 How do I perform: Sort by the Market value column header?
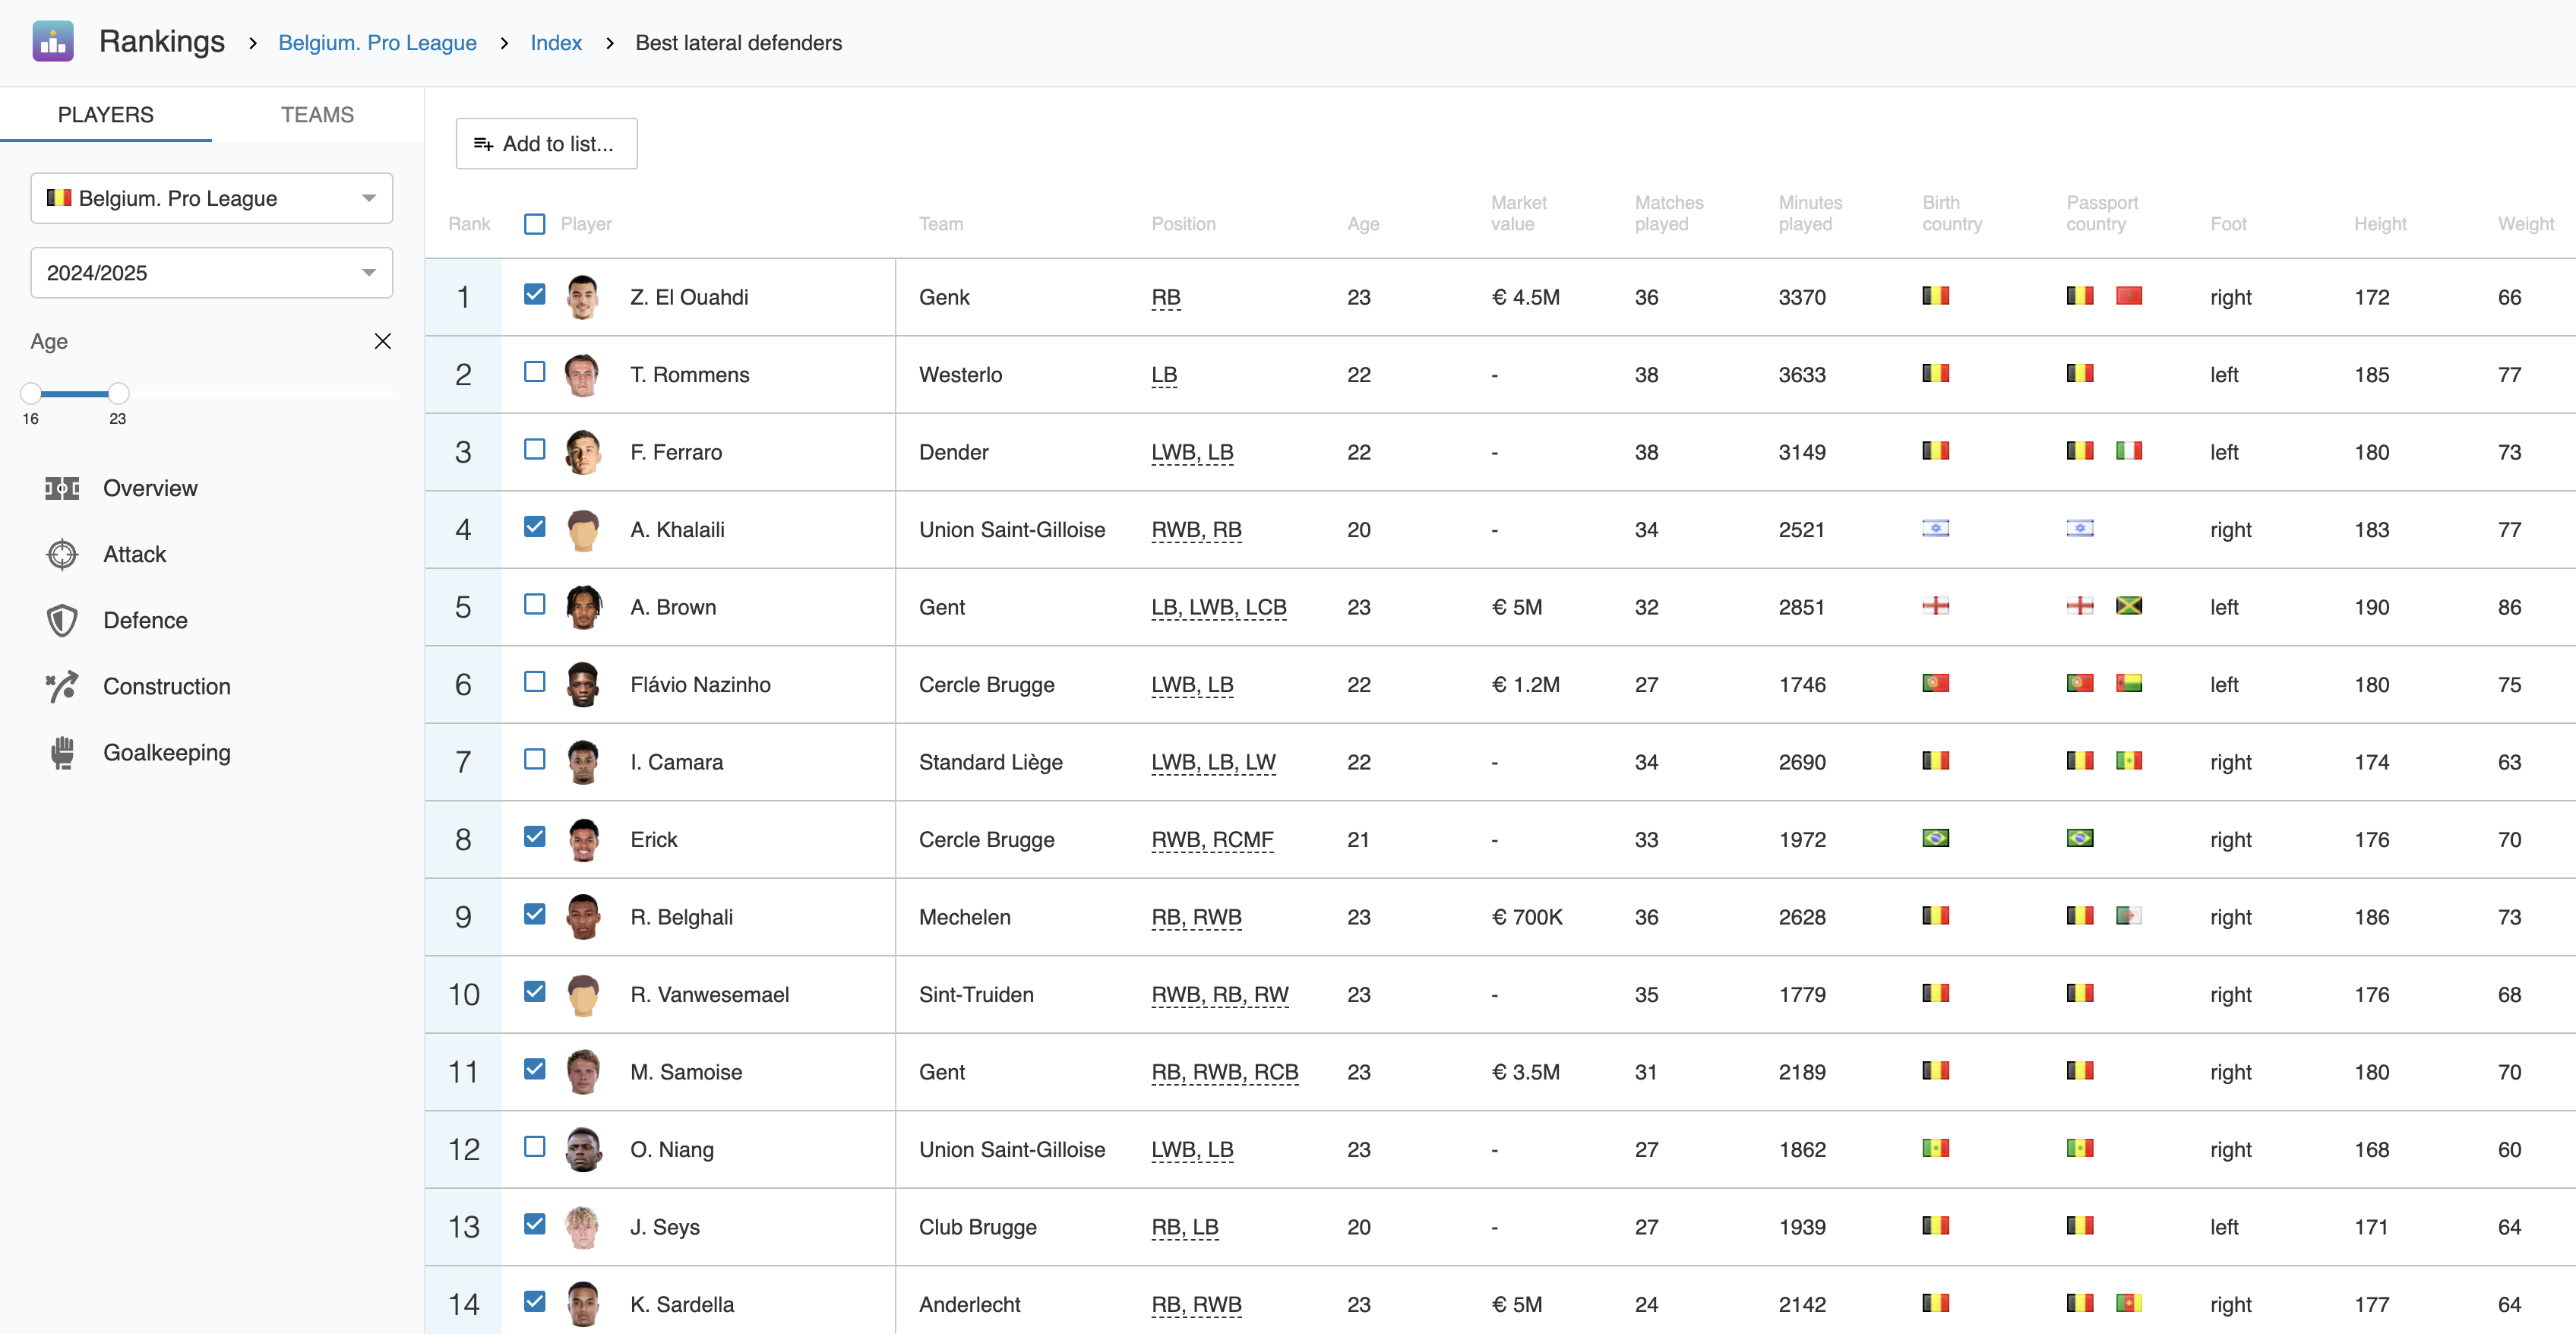[x=1518, y=213]
